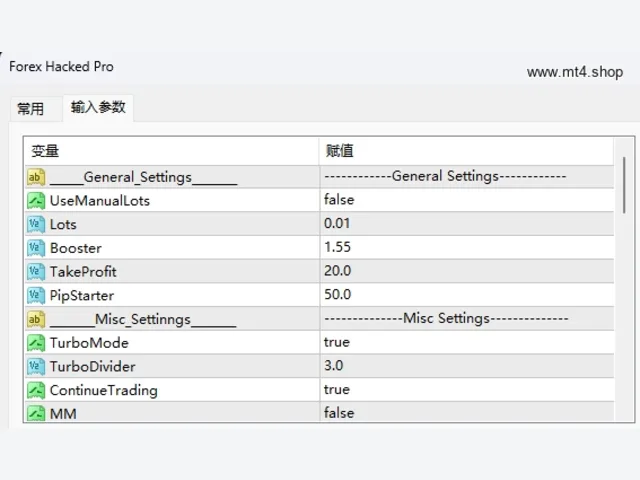Click the 50.0 value of PipStarter

point(337,294)
